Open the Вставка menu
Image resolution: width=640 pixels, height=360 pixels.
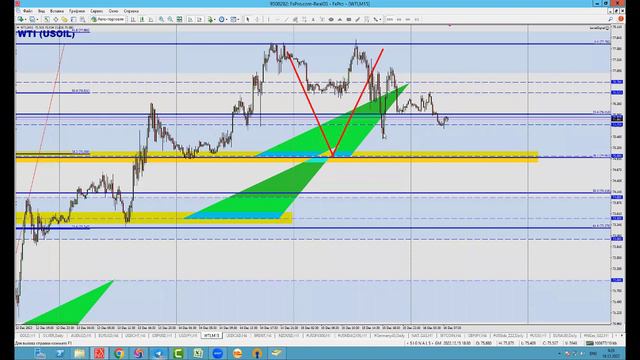coord(57,11)
